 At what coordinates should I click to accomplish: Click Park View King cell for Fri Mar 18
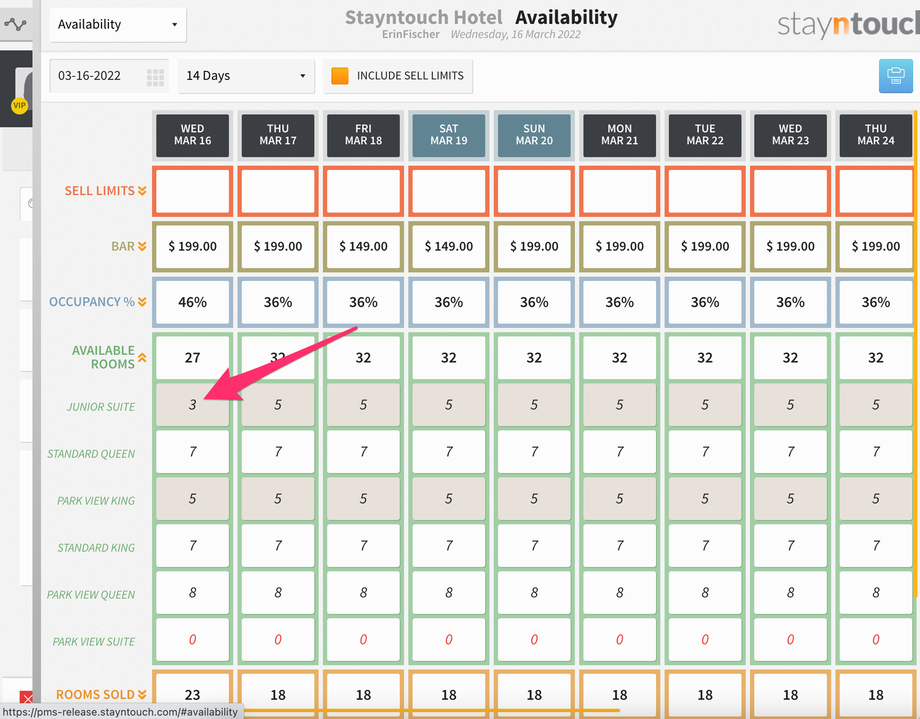click(x=363, y=498)
